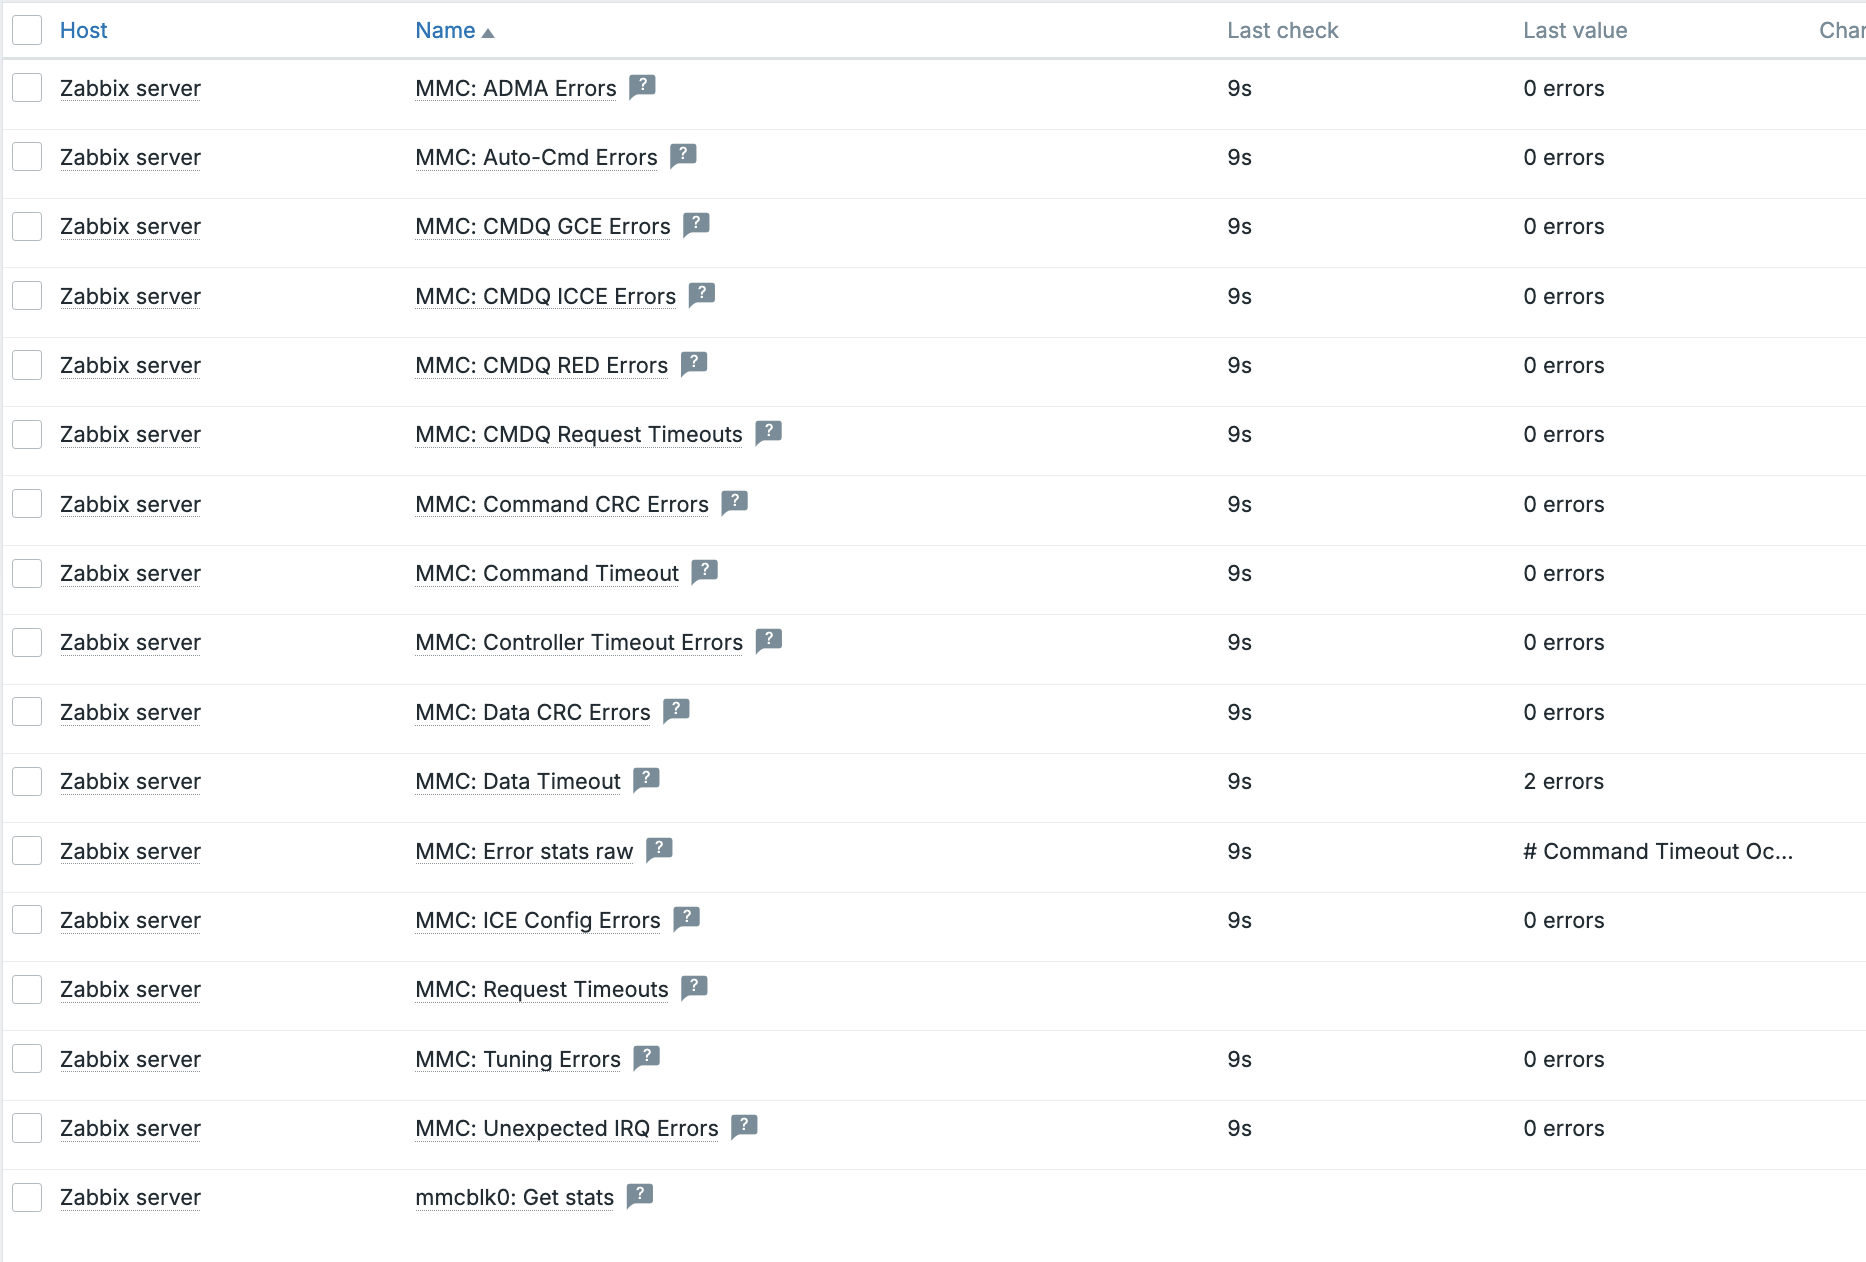Viewport: 1866px width, 1262px height.
Task: Open help icon beside MMC: Error stats raw
Action: click(x=659, y=849)
